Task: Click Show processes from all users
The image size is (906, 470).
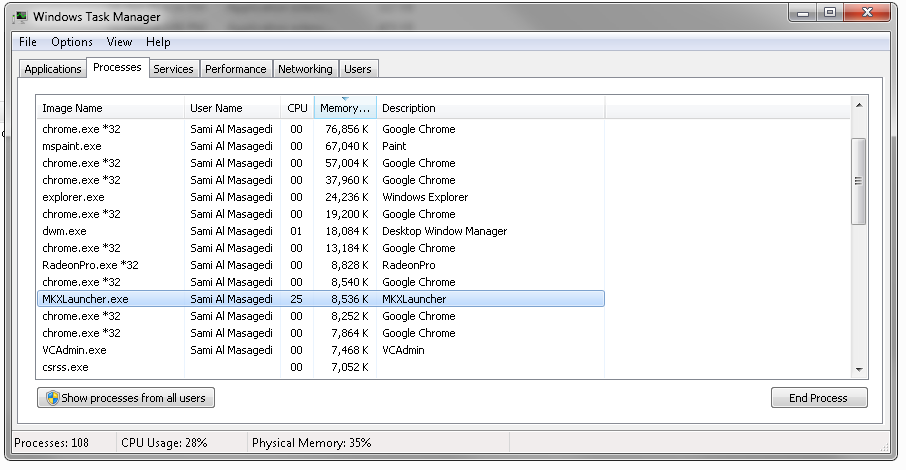Action: (x=126, y=398)
